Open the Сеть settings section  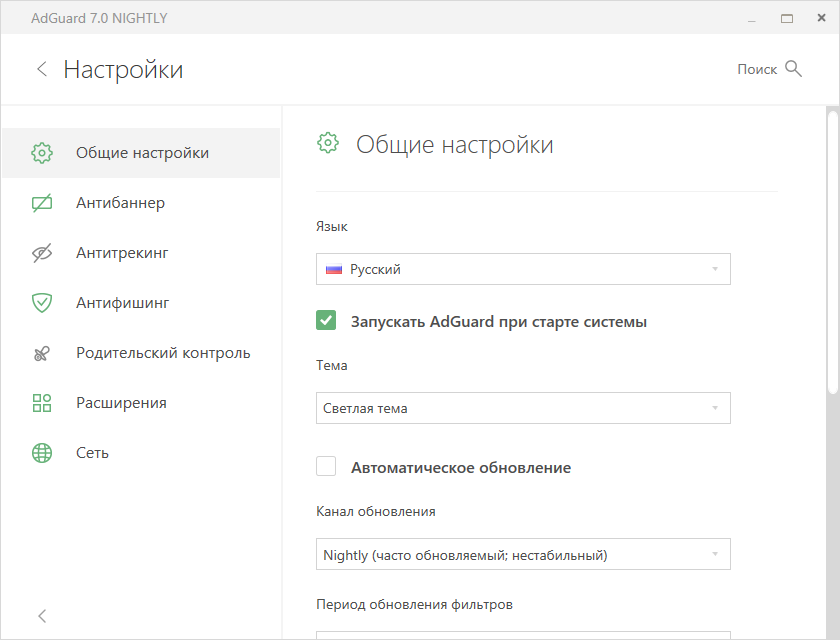pyautogui.click(x=141, y=453)
